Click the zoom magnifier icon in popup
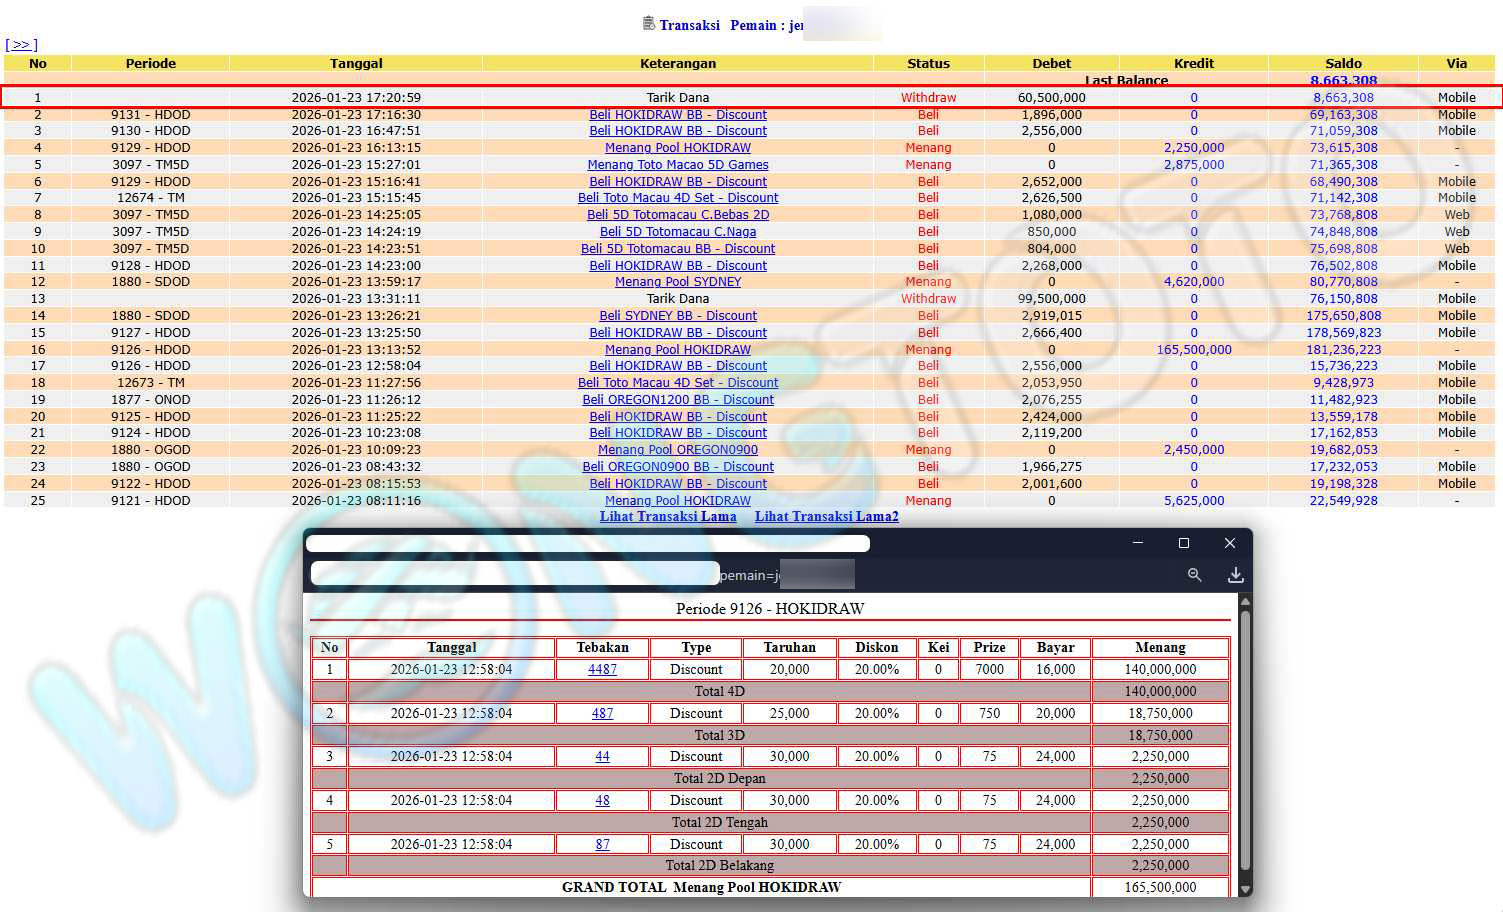 [1194, 575]
